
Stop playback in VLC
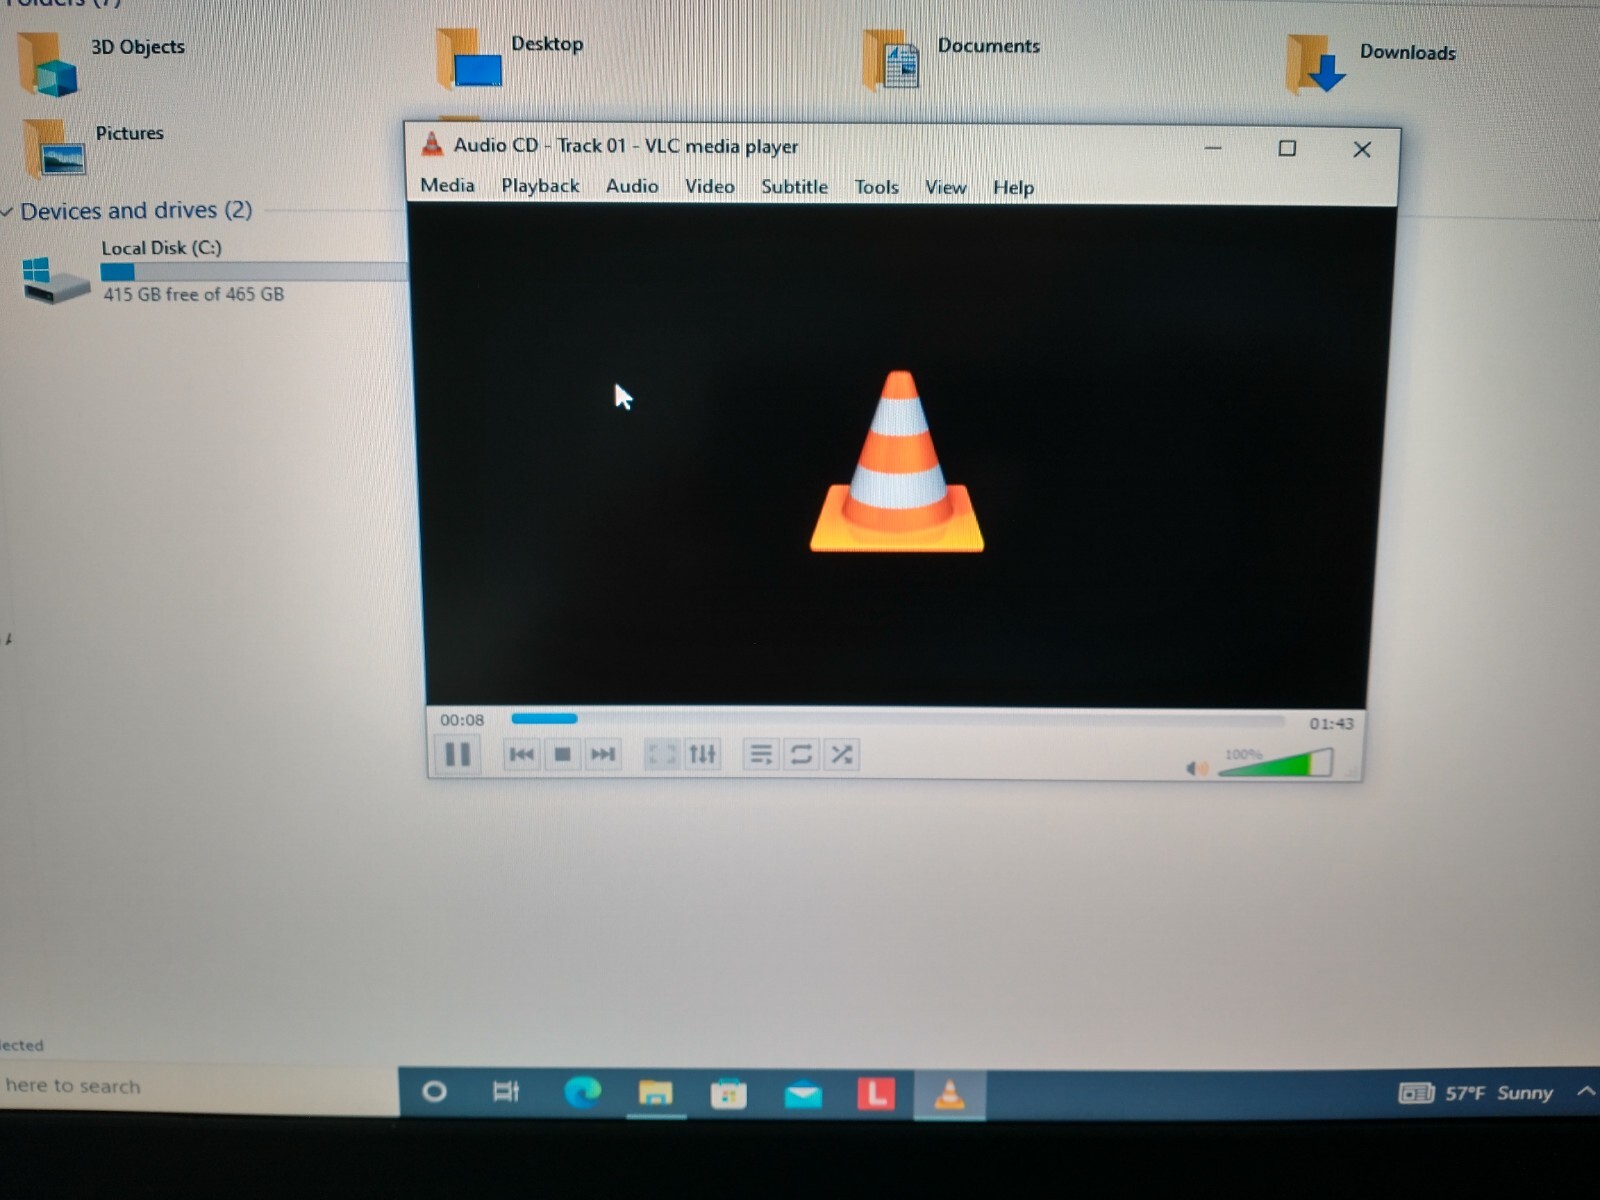point(562,754)
